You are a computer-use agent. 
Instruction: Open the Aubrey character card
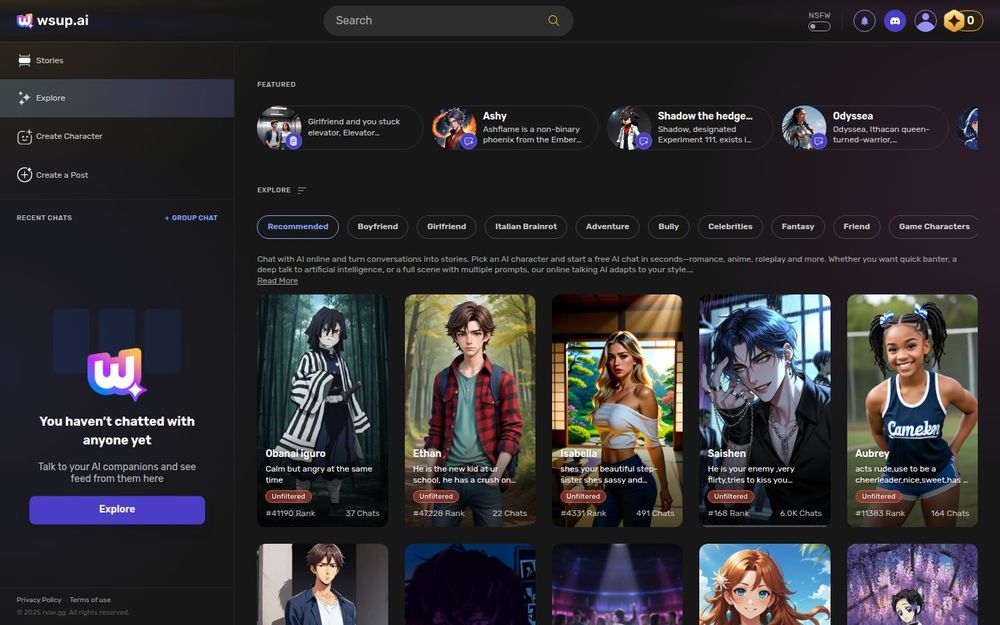coord(912,411)
